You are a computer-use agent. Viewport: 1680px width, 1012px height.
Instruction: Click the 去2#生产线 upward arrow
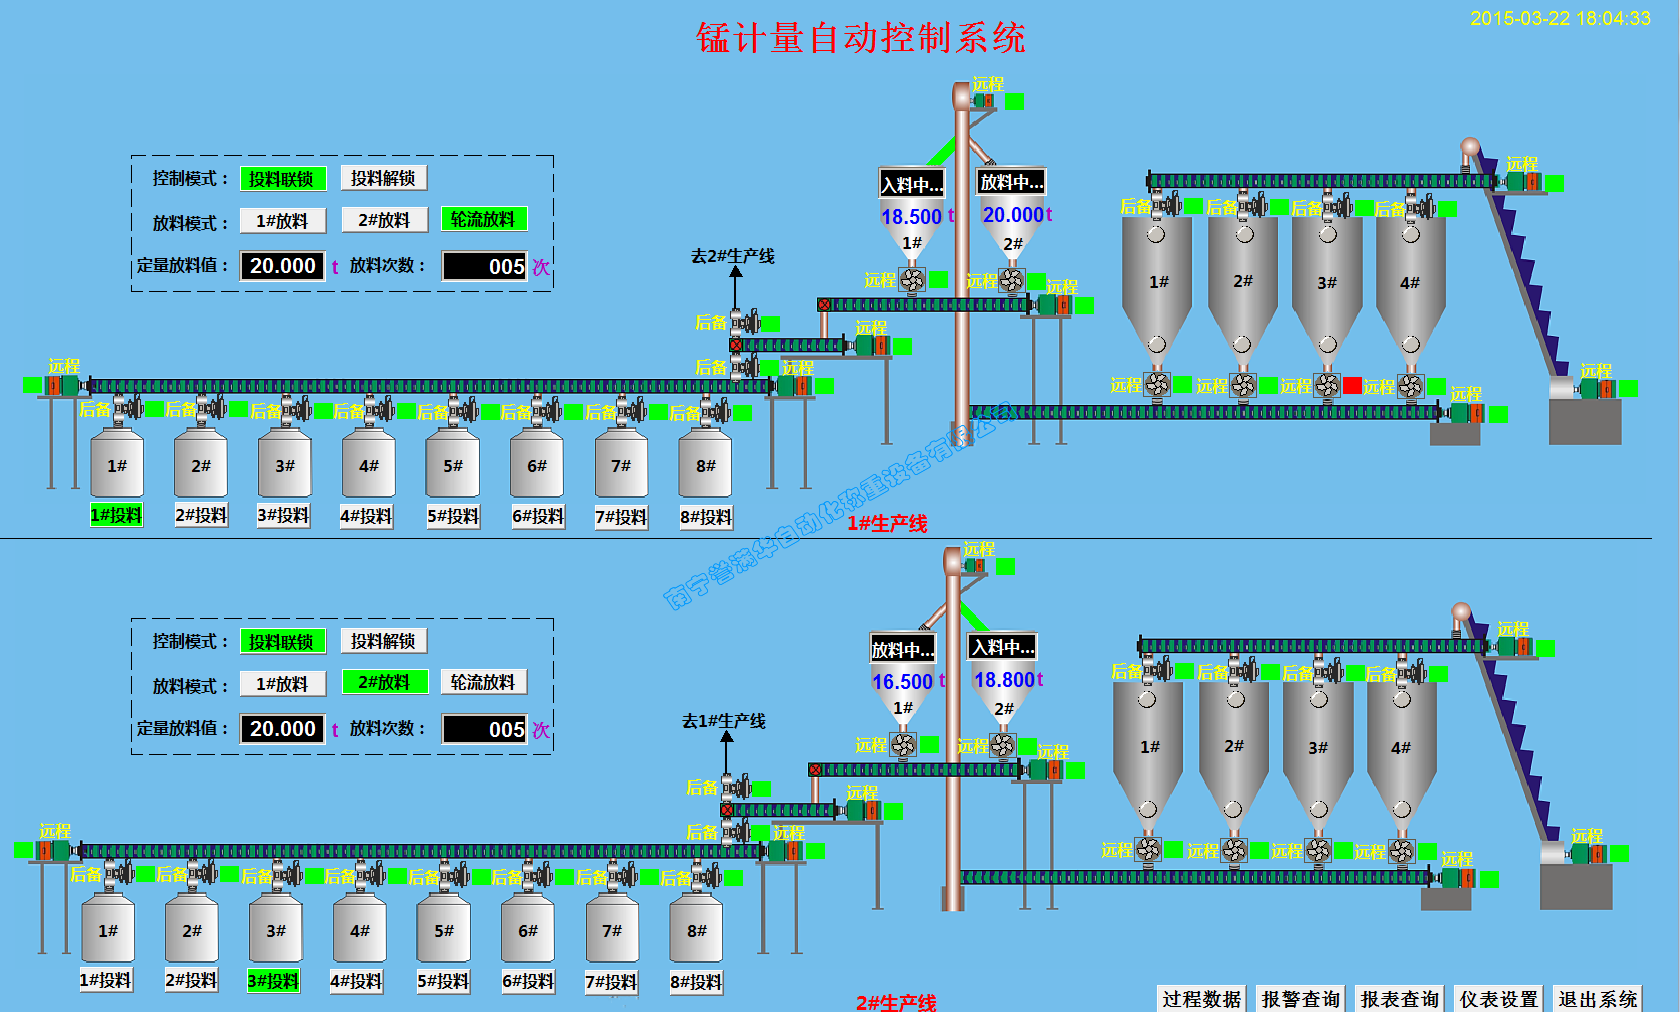pos(735,288)
